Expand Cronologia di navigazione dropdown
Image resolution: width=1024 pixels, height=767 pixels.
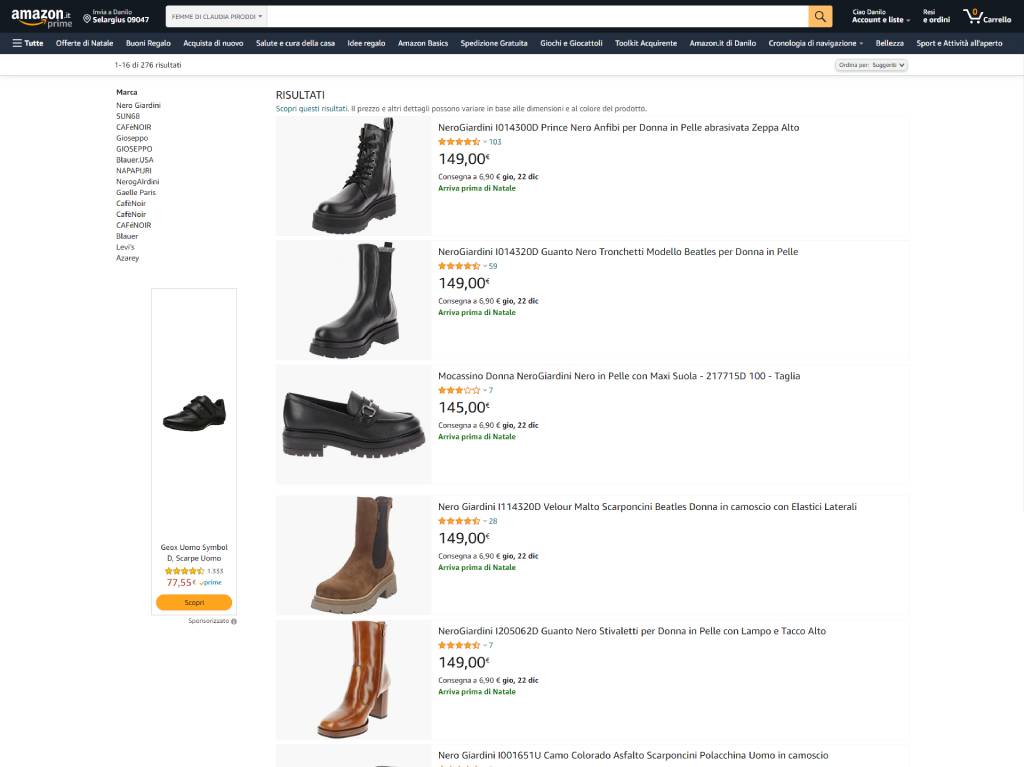click(816, 43)
